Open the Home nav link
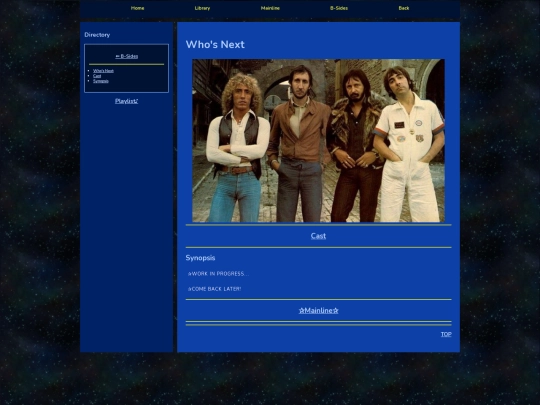Screen dimensions: 540x405 (x=137, y=8)
